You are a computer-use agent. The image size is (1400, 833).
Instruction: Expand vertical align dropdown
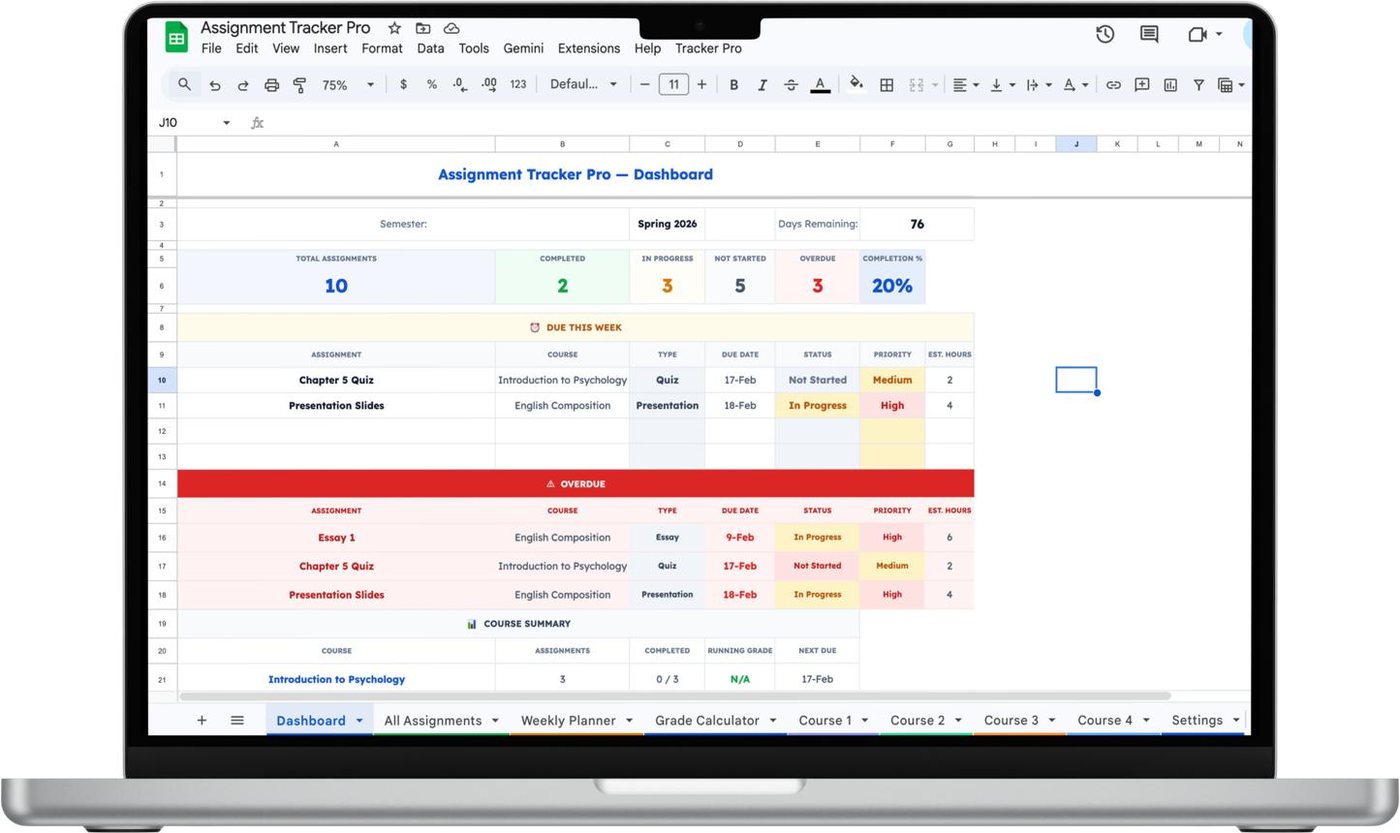(1011, 86)
